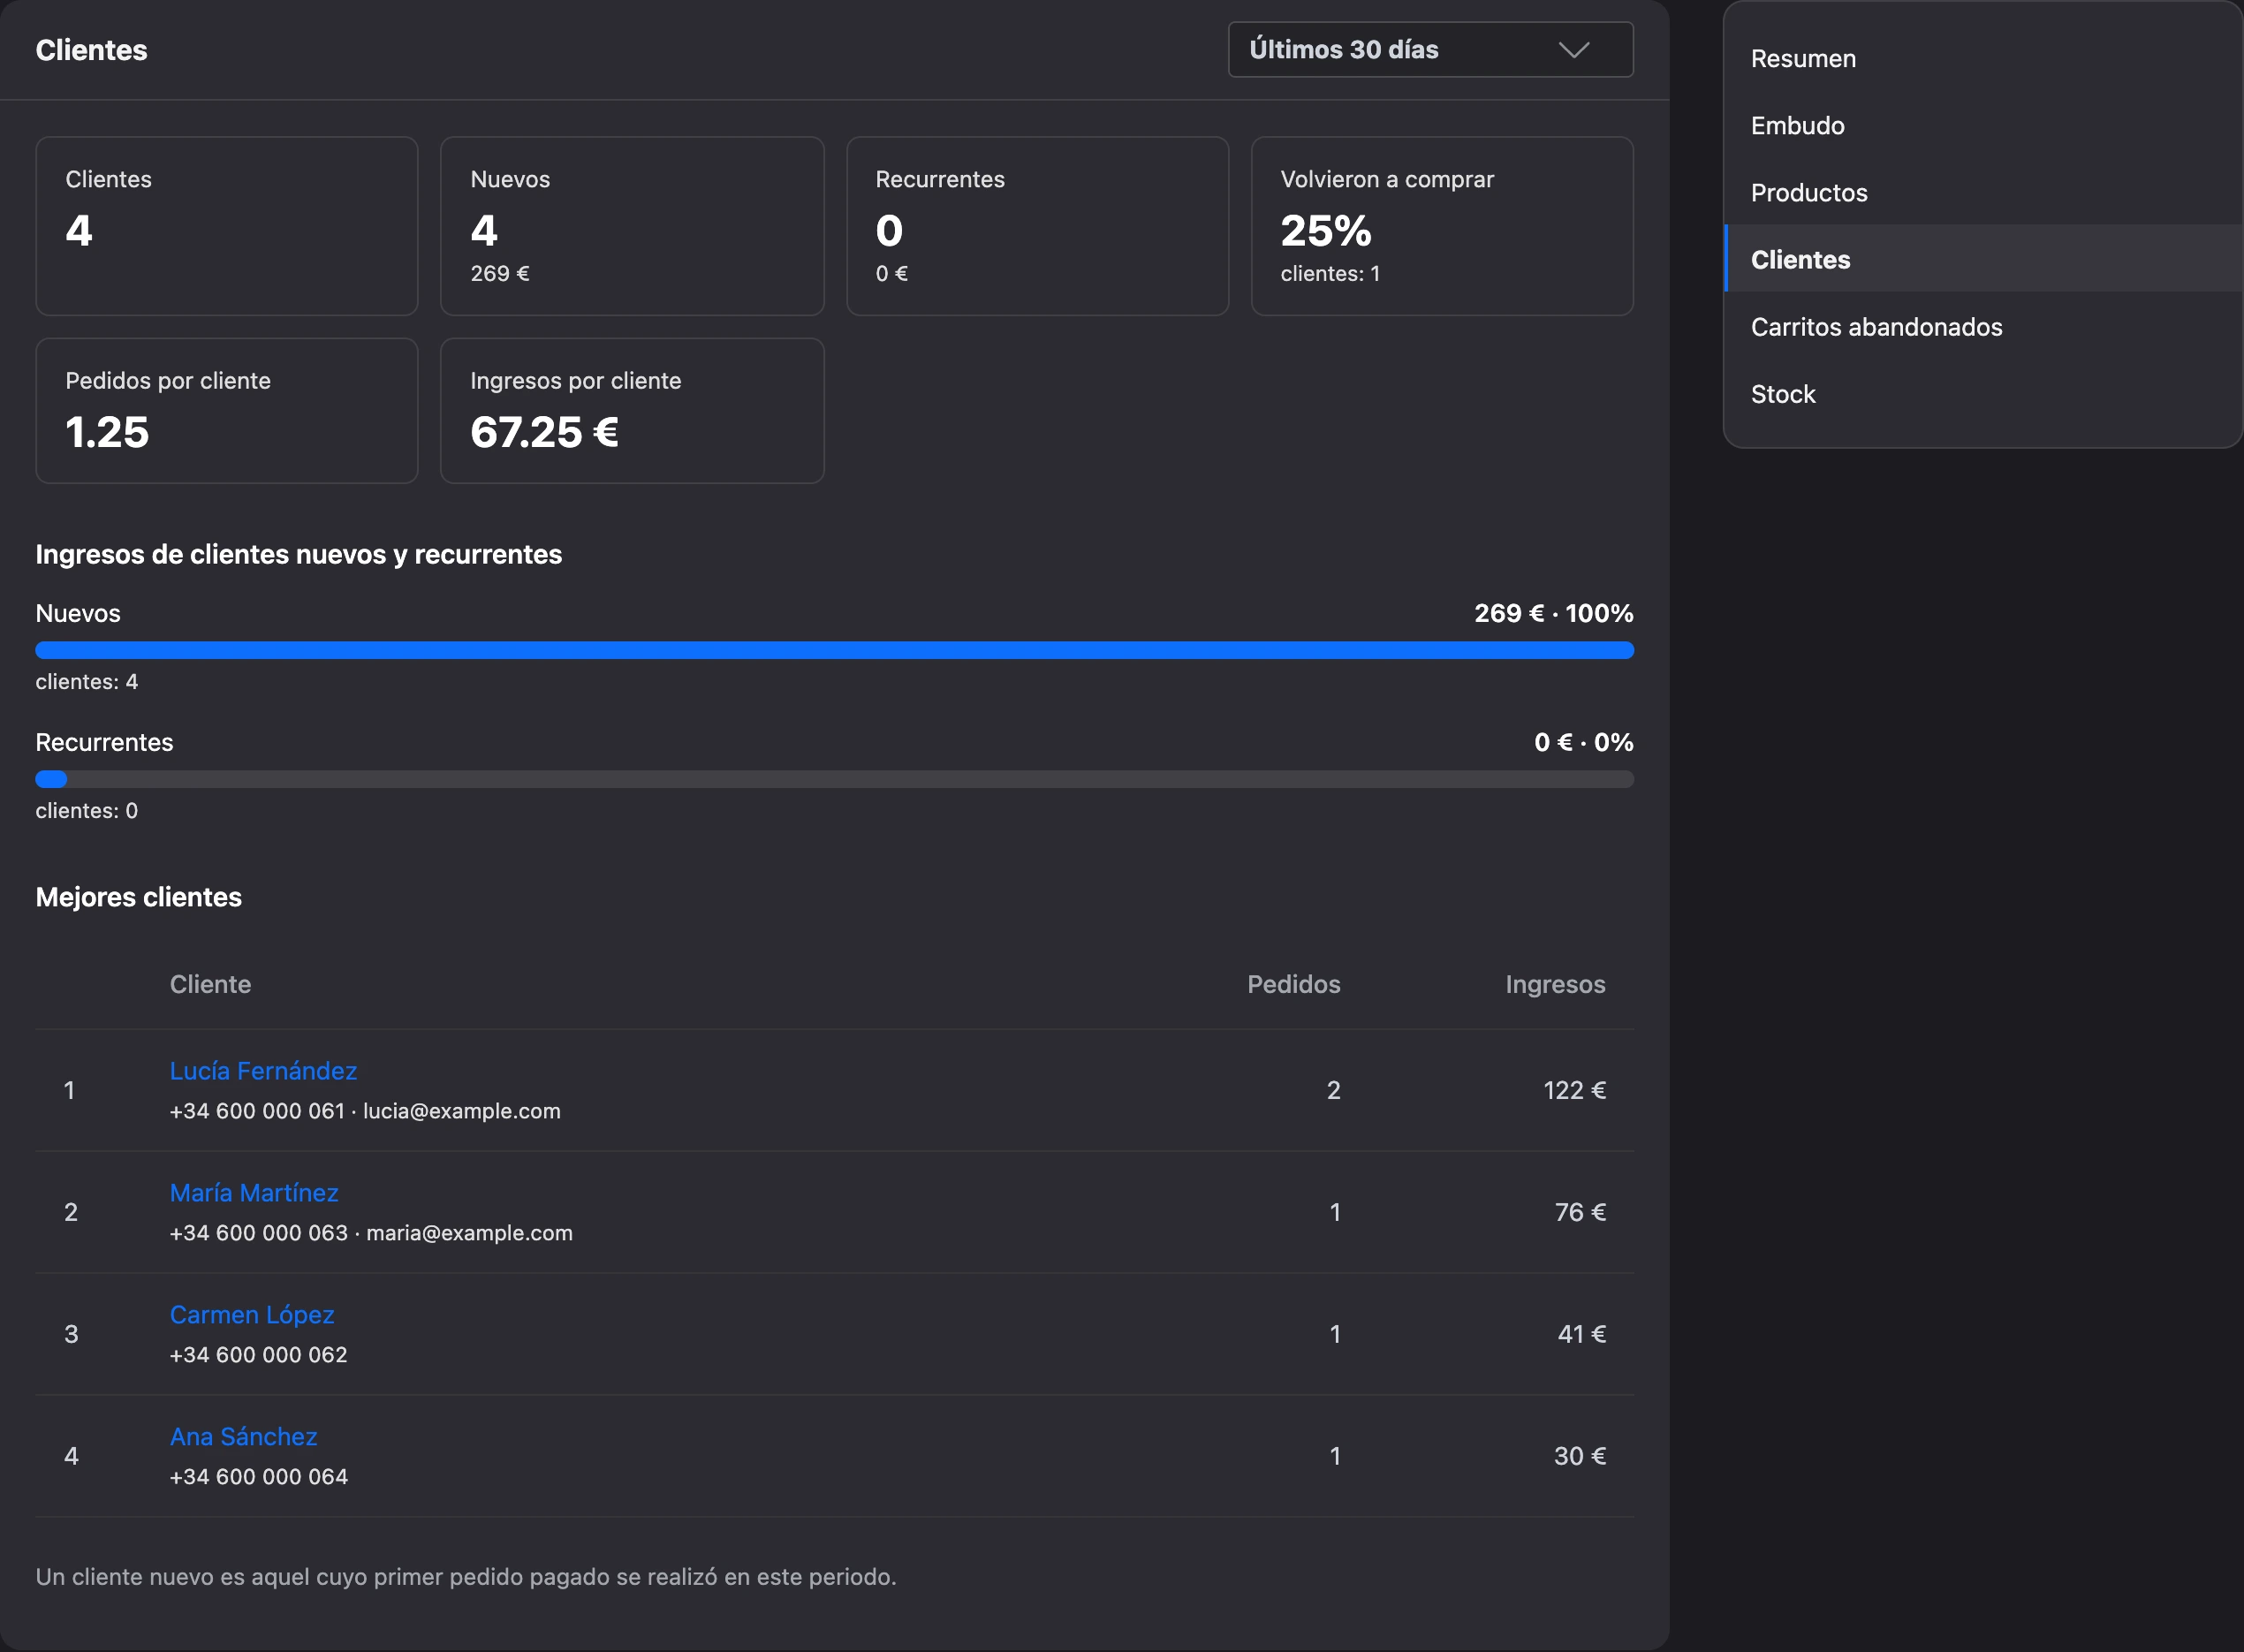This screenshot has width=2244, height=1652.
Task: Click the Volvieron a comprar 25% card
Action: click(x=1442, y=226)
